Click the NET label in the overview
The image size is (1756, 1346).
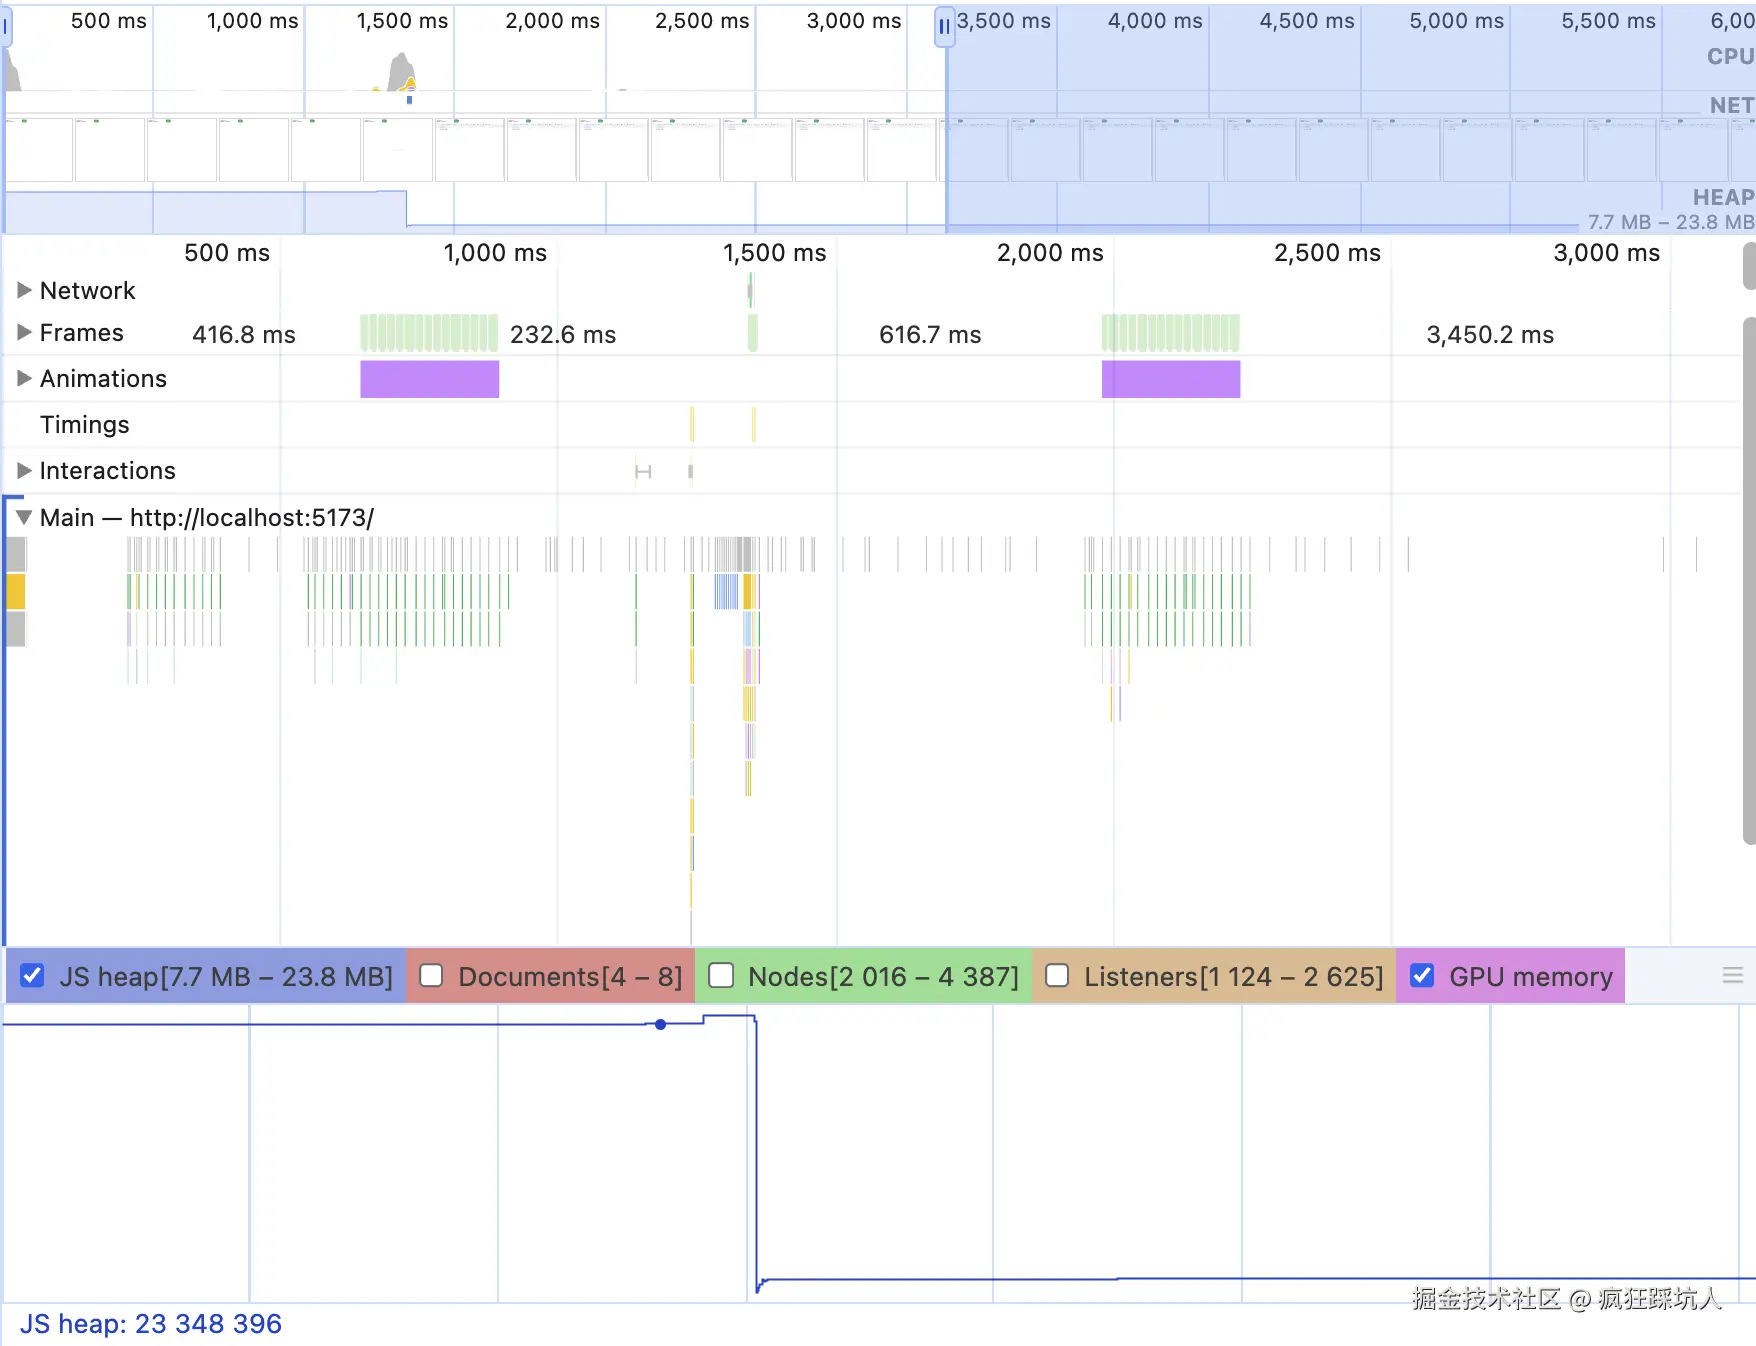pos(1732,105)
